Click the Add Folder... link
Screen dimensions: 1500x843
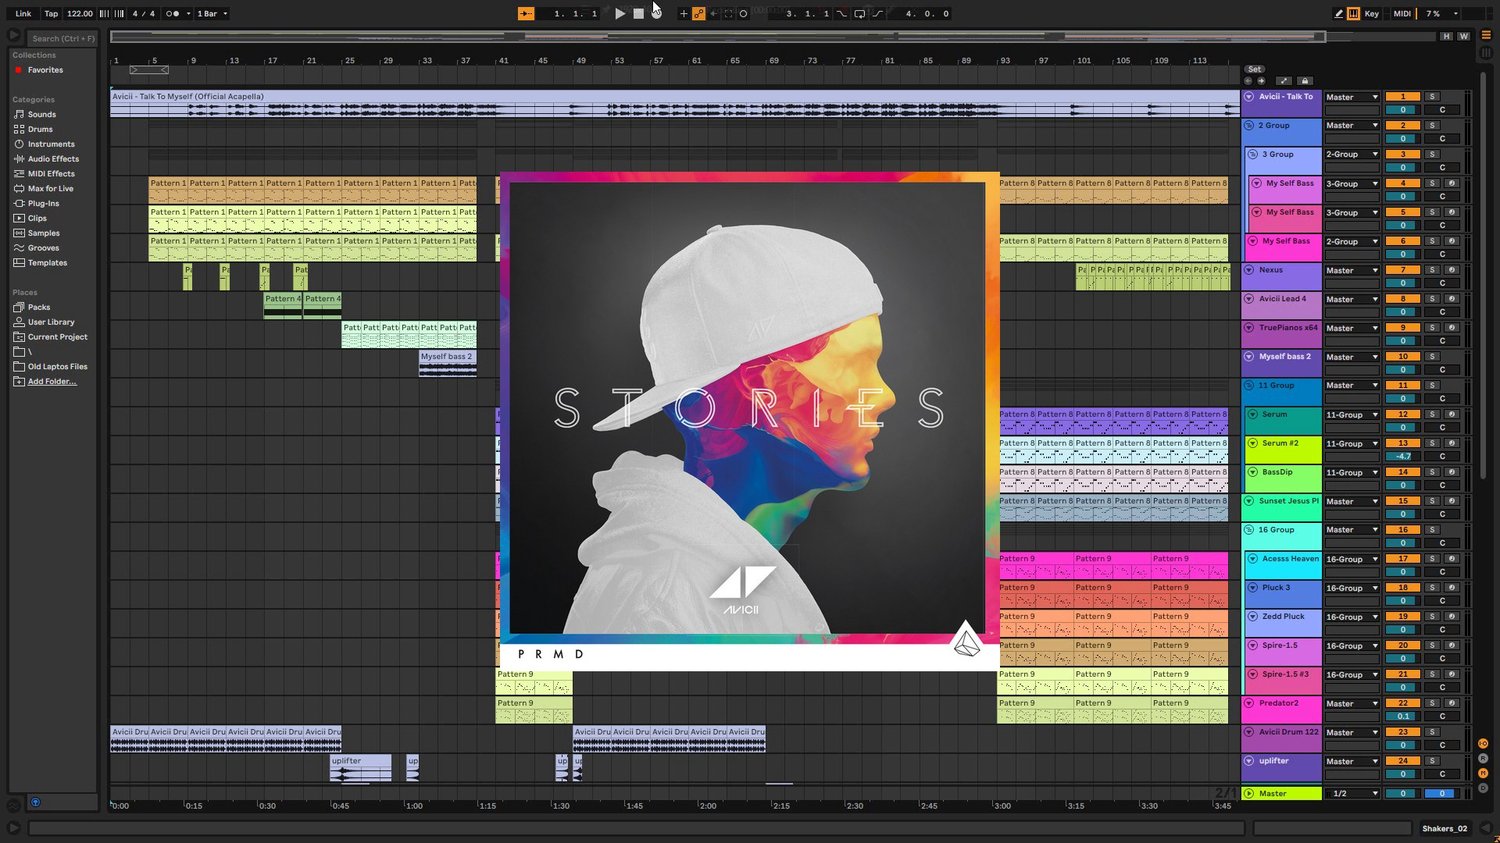(x=52, y=381)
